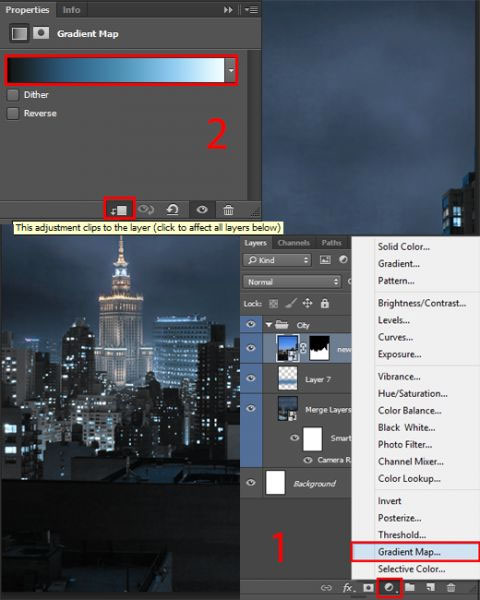Add a layer mask icon
The width and height of the screenshot is (480, 600).
pos(368,587)
